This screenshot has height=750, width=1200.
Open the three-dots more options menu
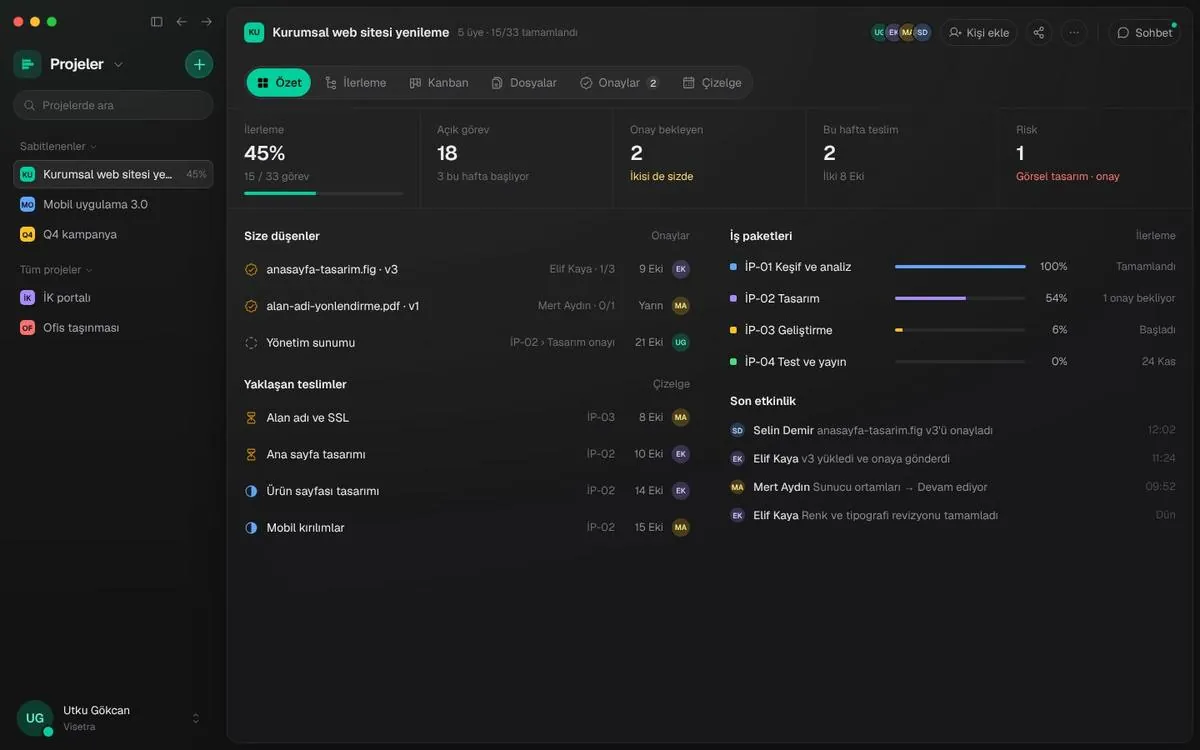1074,32
